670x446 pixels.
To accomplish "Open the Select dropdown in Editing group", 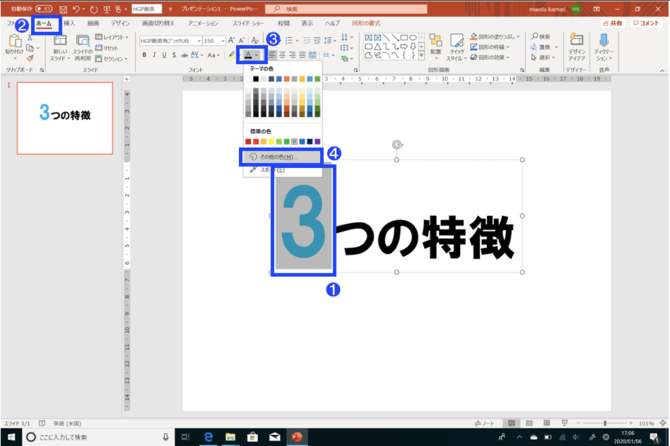I will click(x=543, y=57).
